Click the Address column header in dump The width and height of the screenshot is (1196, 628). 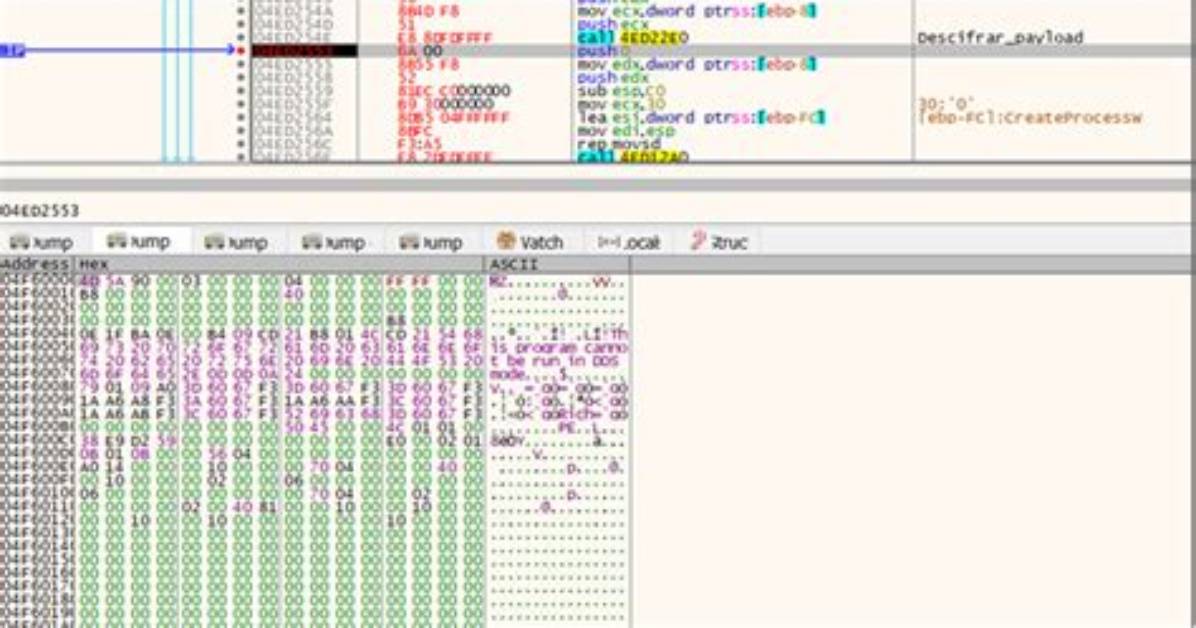[36, 264]
